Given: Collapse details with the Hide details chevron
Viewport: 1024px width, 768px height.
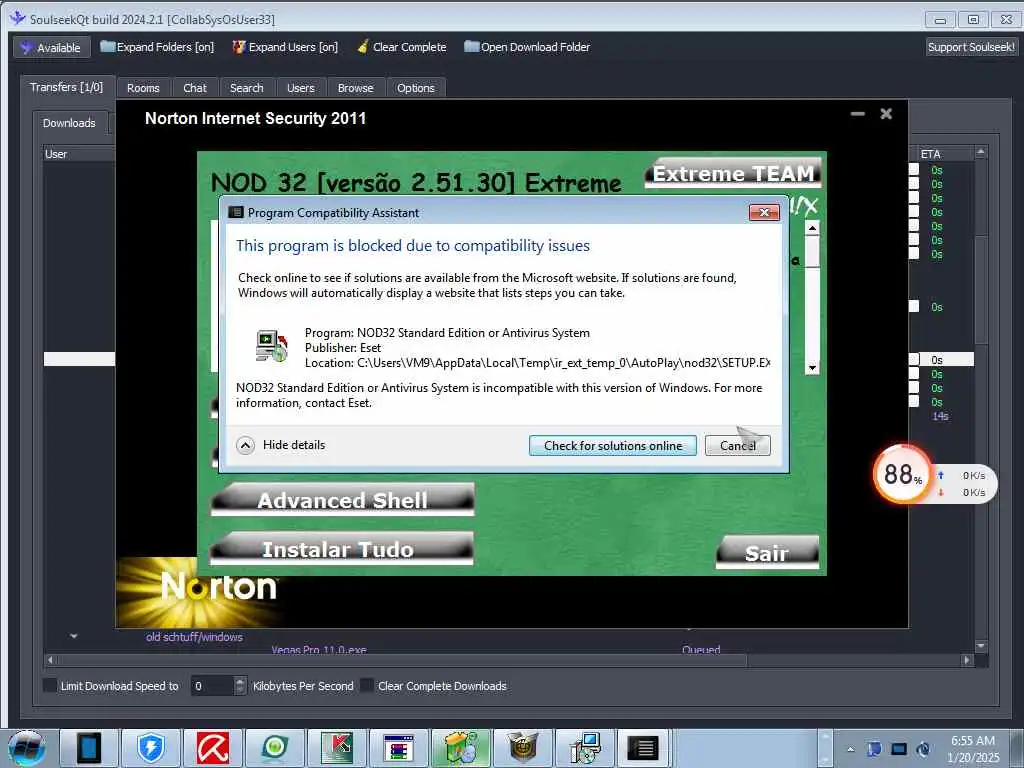Looking at the screenshot, I should (x=246, y=445).
